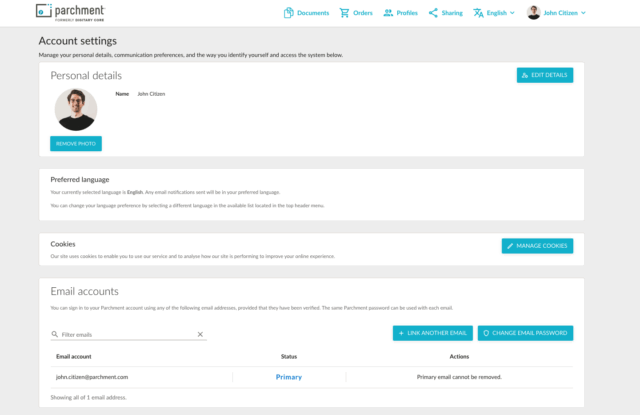Click the language translate icon
The image size is (640, 415).
pos(478,13)
